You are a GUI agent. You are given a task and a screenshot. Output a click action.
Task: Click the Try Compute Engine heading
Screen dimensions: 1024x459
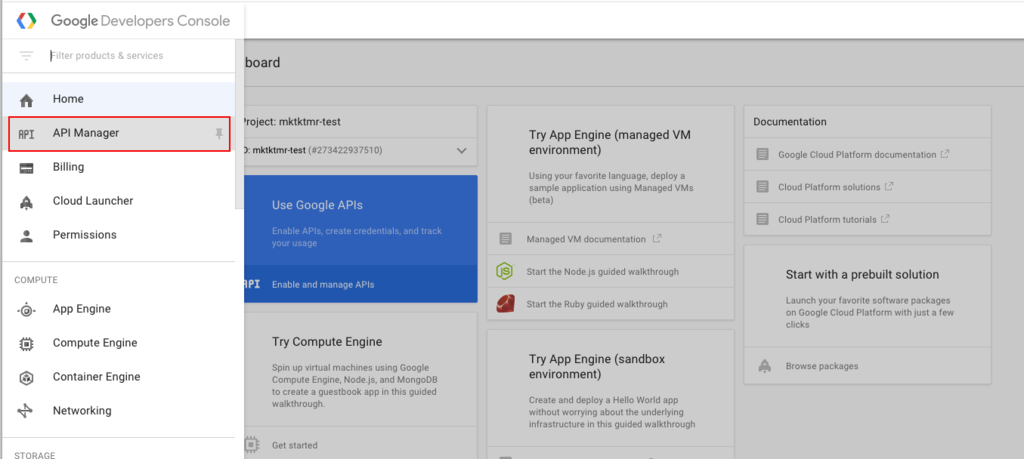[327, 341]
